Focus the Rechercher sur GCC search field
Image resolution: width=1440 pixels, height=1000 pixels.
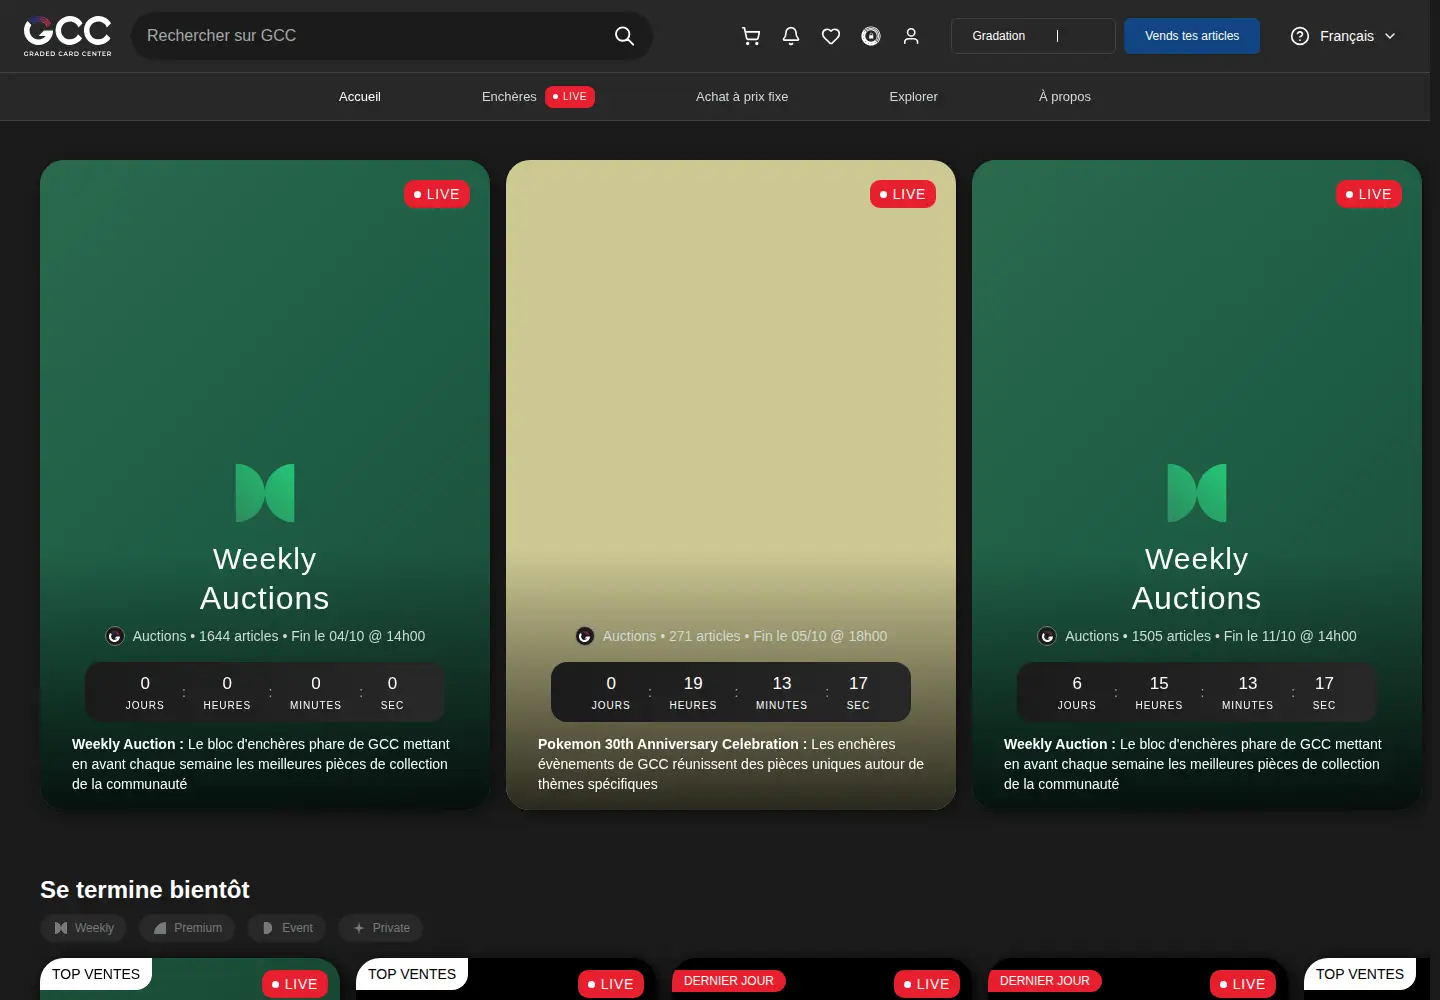392,36
